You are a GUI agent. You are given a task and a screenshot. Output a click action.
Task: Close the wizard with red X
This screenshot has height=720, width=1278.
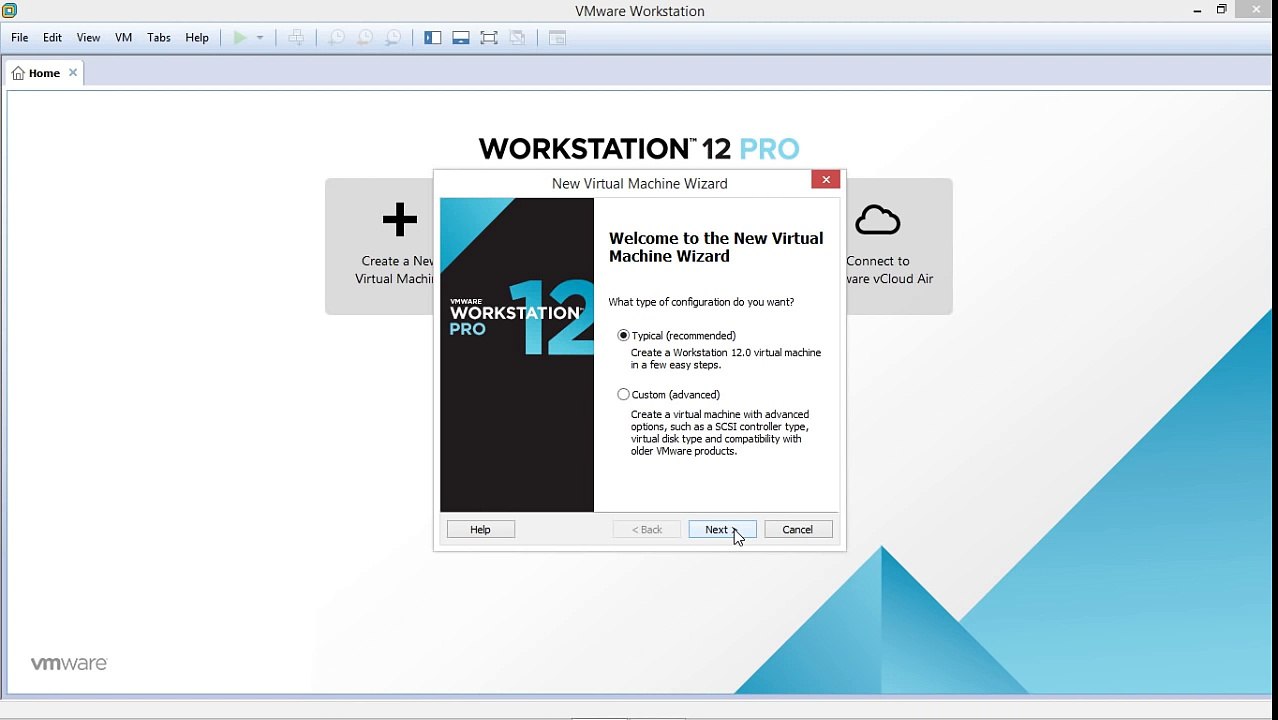826,179
